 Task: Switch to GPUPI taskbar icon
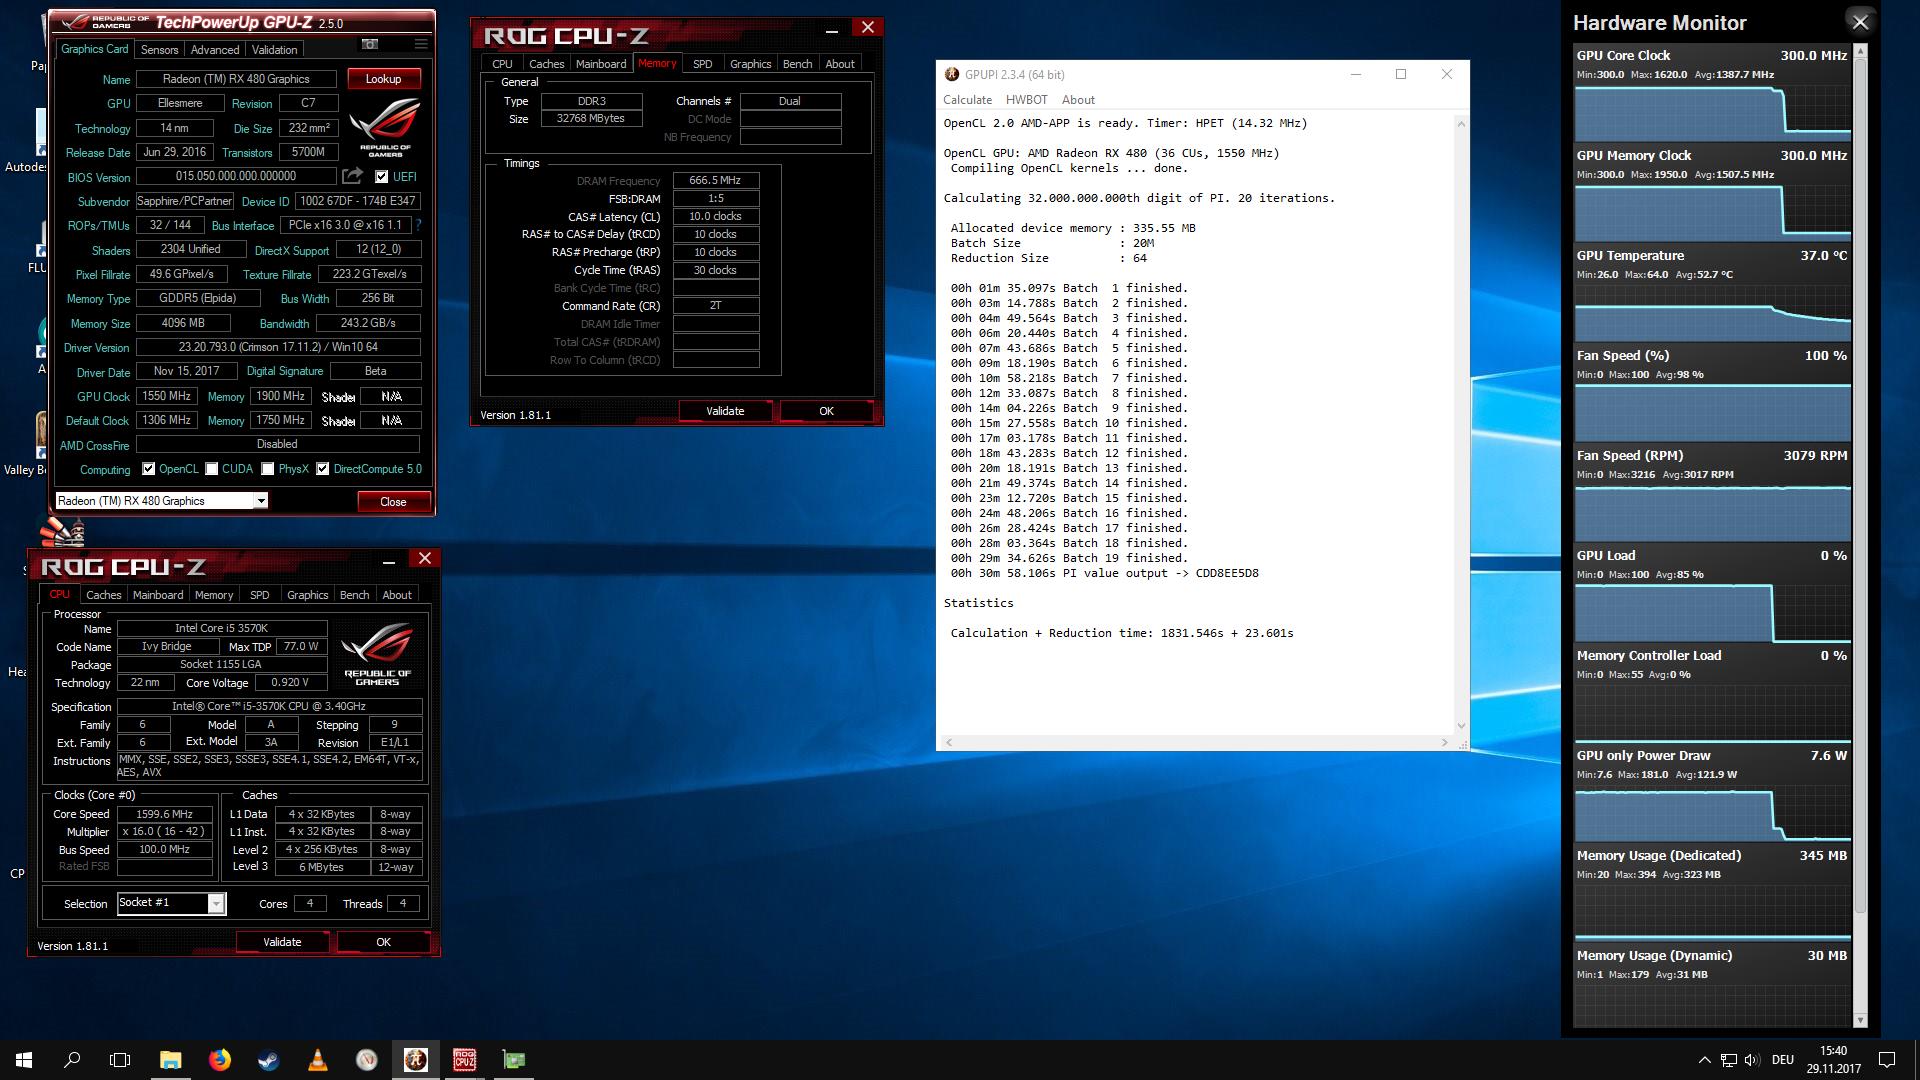click(415, 1060)
